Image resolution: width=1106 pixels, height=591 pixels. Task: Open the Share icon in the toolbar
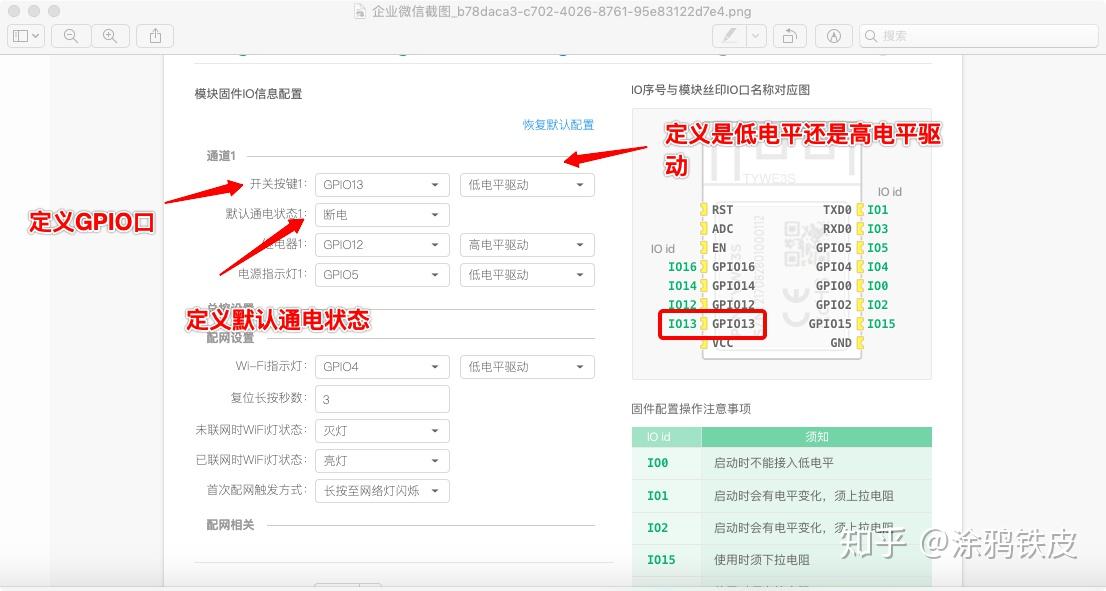click(x=155, y=36)
